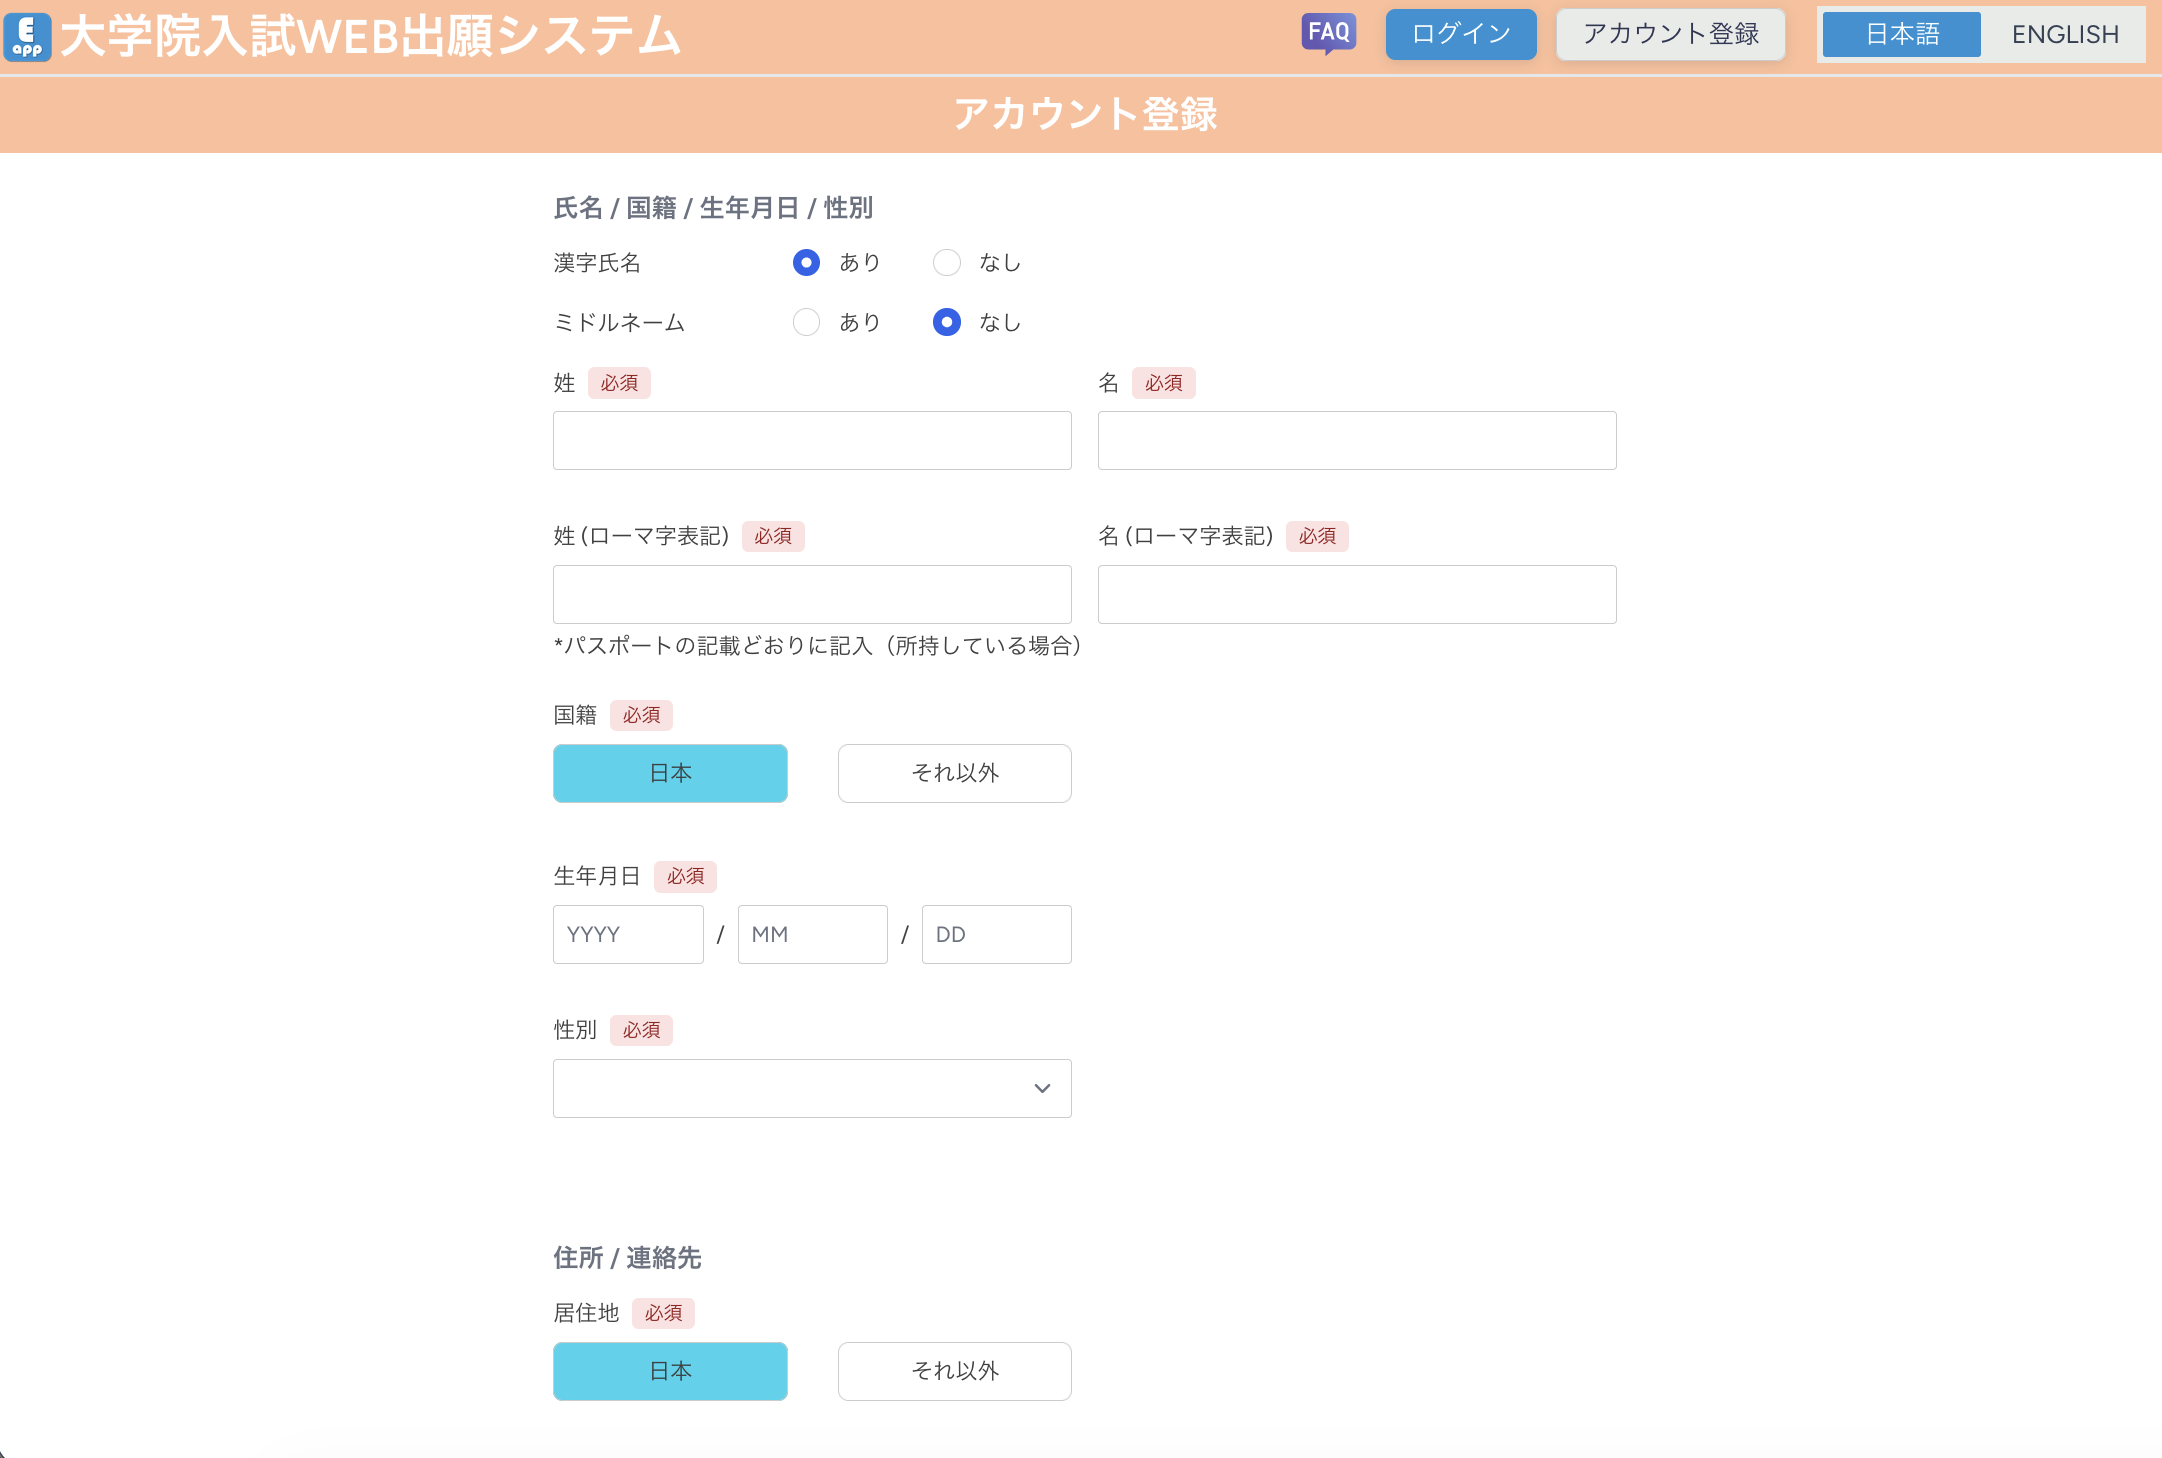Select なし for ミドルネーム
This screenshot has width=2162, height=1458.
click(x=946, y=322)
